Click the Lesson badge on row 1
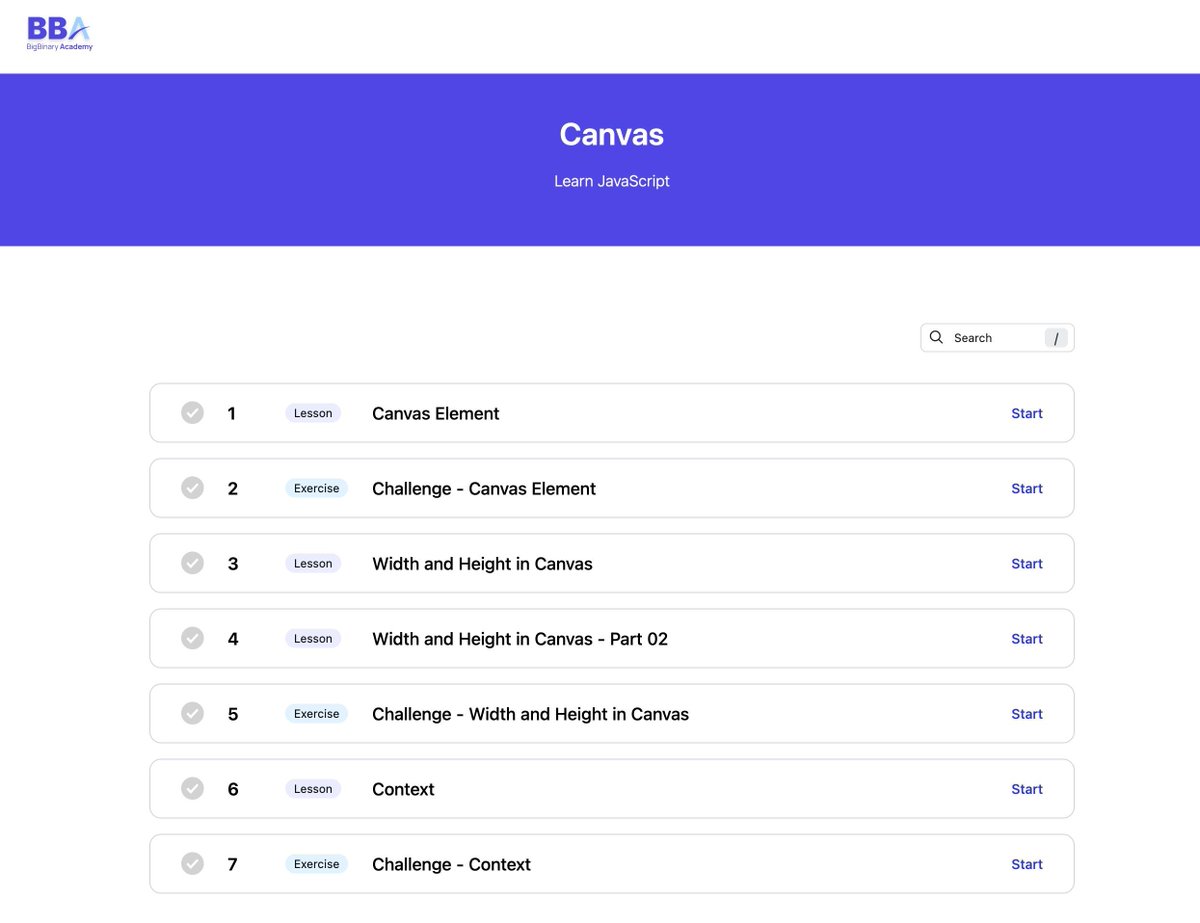Screen dimensions: 1200x923 [x=313, y=413]
